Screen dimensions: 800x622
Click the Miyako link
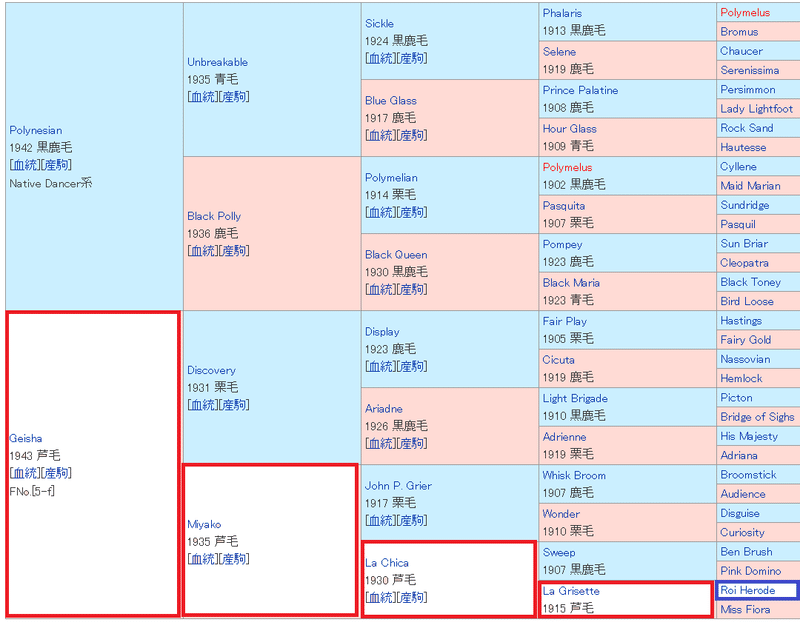204,525
